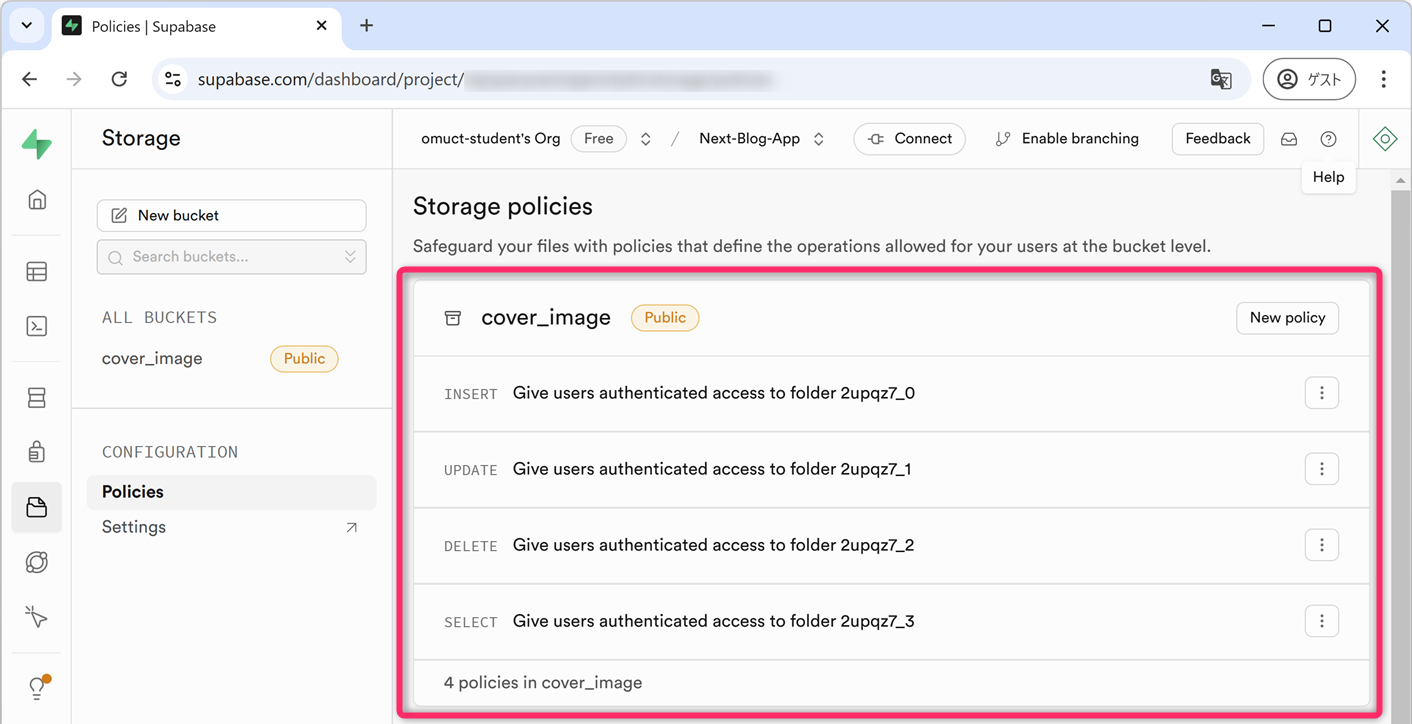
Task: Open the Authentication lock icon
Action: click(37, 452)
